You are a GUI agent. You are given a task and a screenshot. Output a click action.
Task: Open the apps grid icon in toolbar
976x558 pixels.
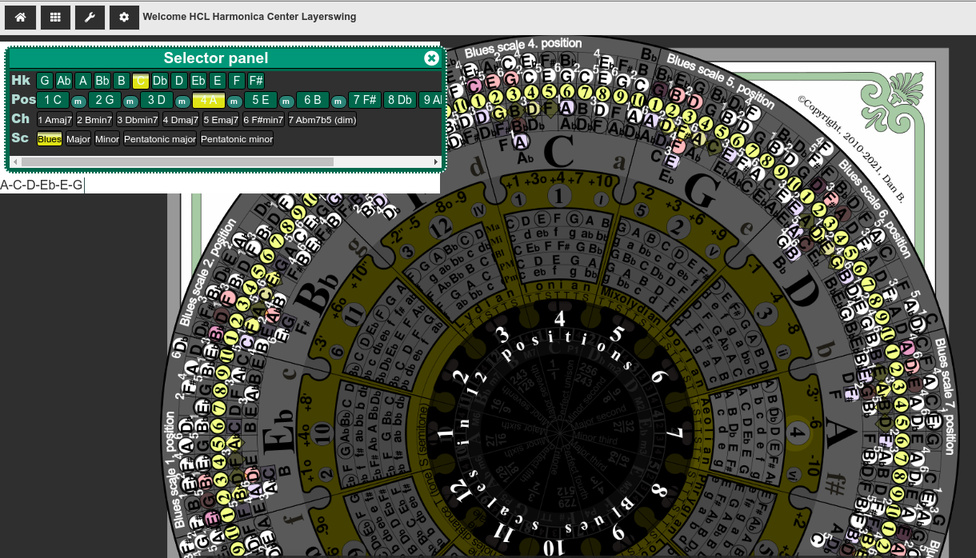[55, 17]
